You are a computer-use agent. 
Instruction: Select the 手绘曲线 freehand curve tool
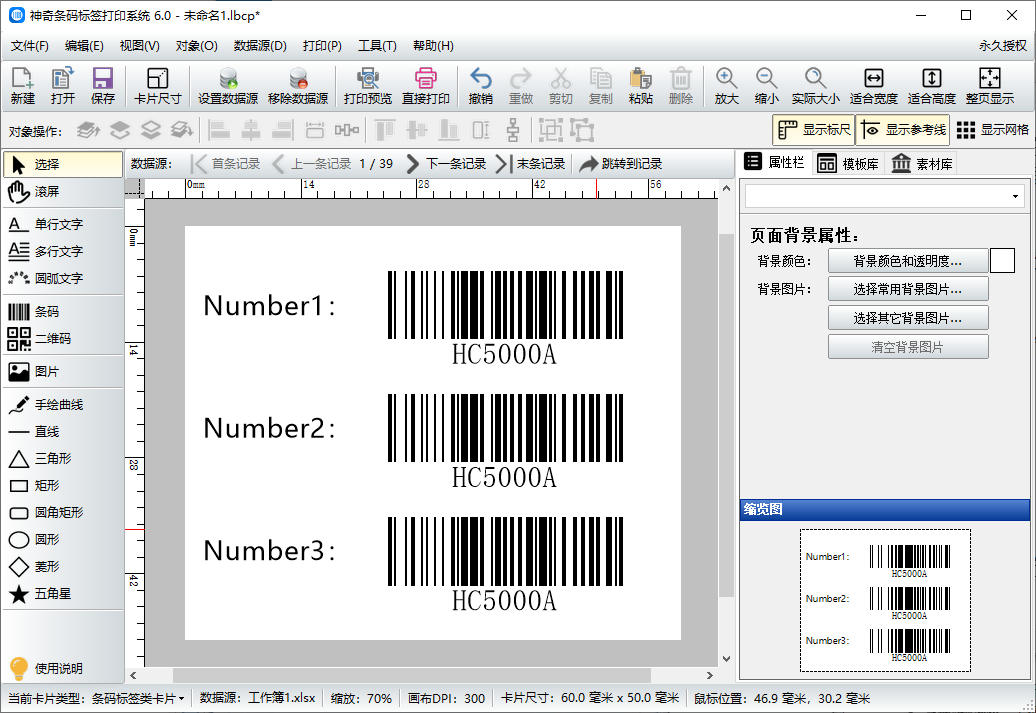[63, 404]
